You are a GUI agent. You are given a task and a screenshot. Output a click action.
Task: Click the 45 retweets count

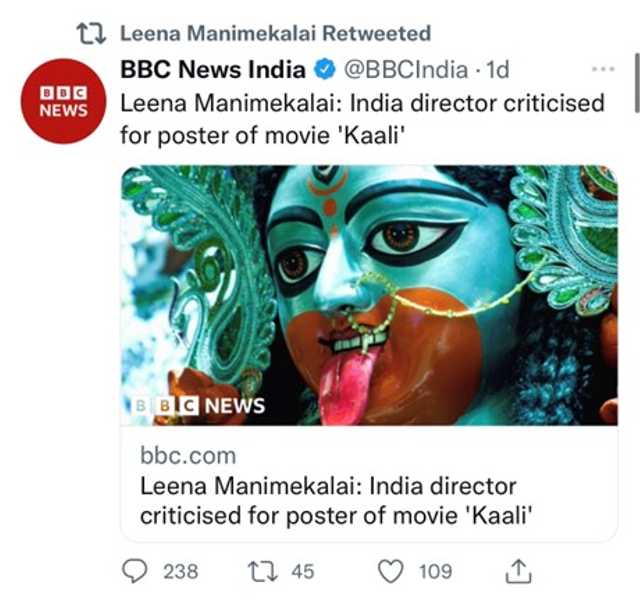tap(302, 571)
